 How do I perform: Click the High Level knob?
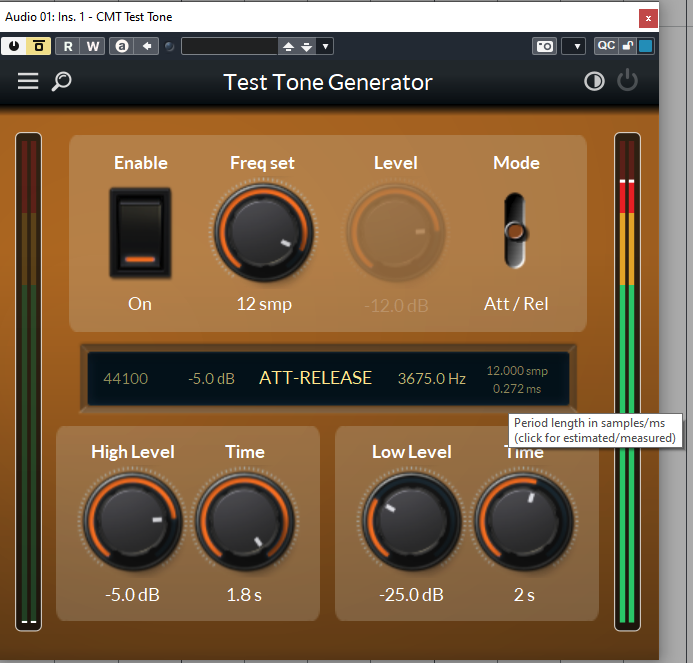[133, 521]
